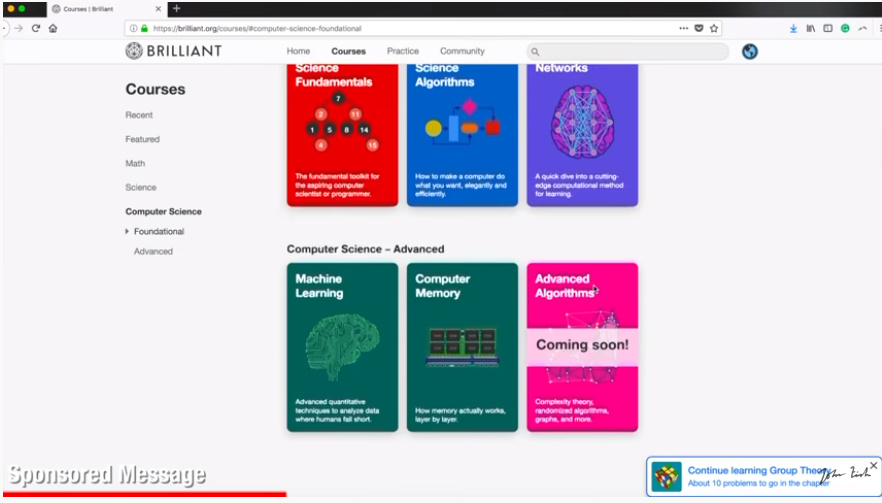Expand the Foundational sidebar item arrow

(x=127, y=231)
